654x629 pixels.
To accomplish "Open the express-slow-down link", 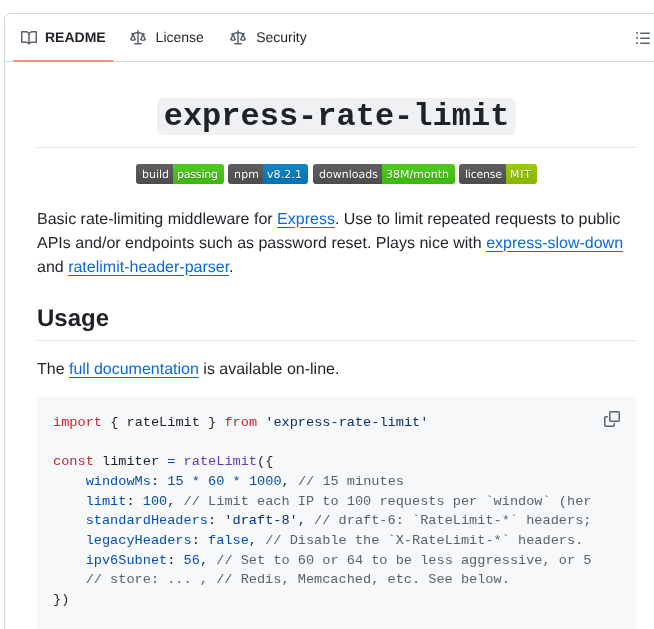I will click(x=554, y=243).
